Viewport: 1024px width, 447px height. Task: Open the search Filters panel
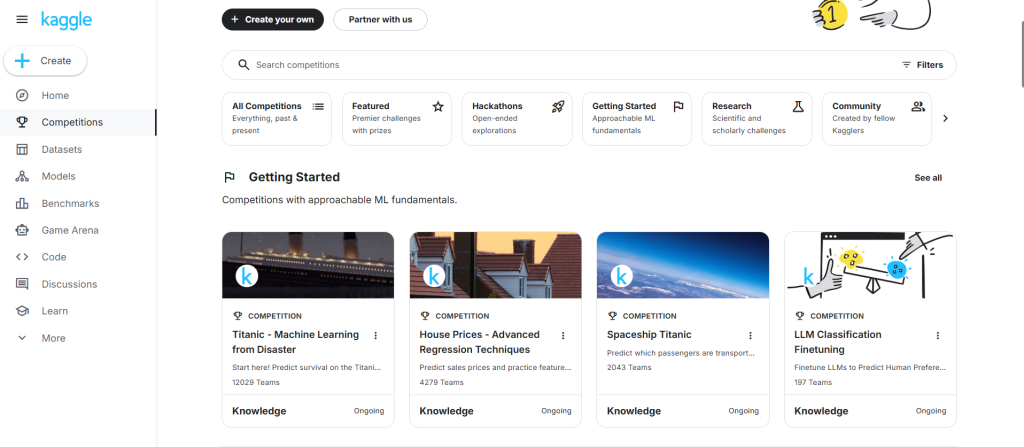[x=922, y=65]
